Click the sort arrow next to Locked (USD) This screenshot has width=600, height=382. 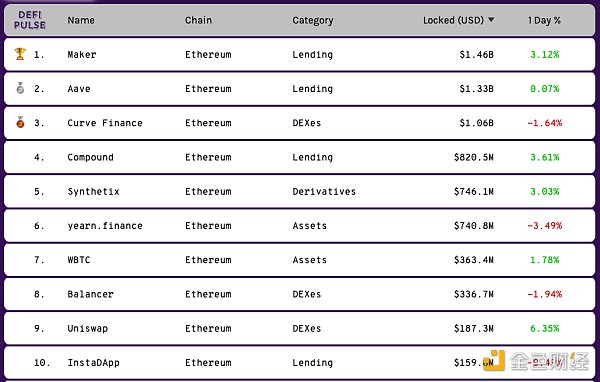point(491,20)
